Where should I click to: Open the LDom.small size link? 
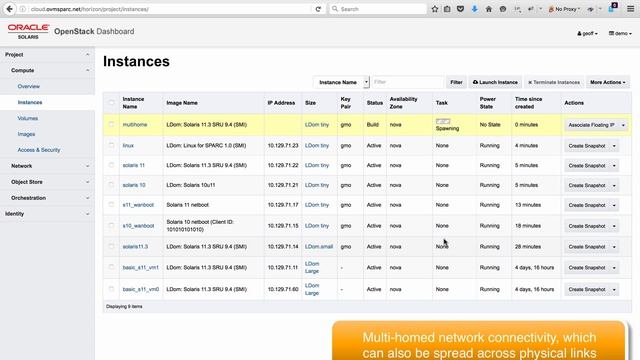click(319, 247)
